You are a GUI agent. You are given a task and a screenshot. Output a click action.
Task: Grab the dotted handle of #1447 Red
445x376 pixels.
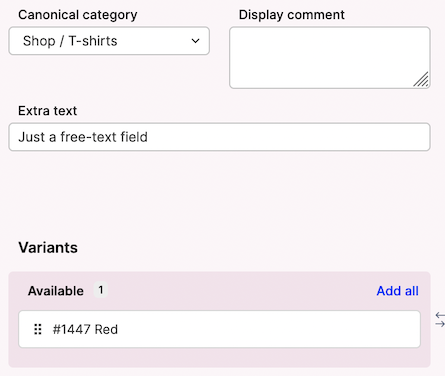click(38, 329)
